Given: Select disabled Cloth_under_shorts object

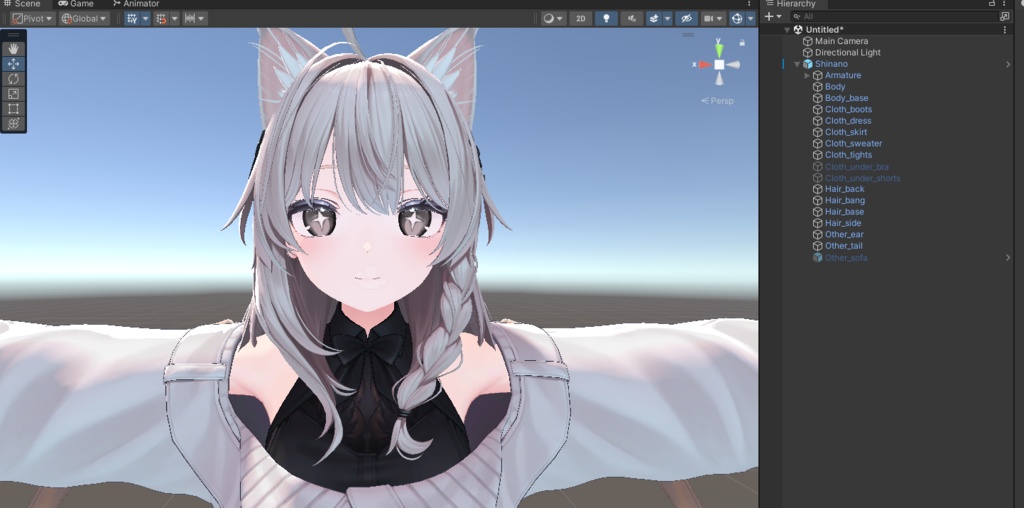Looking at the screenshot, I should coord(862,178).
